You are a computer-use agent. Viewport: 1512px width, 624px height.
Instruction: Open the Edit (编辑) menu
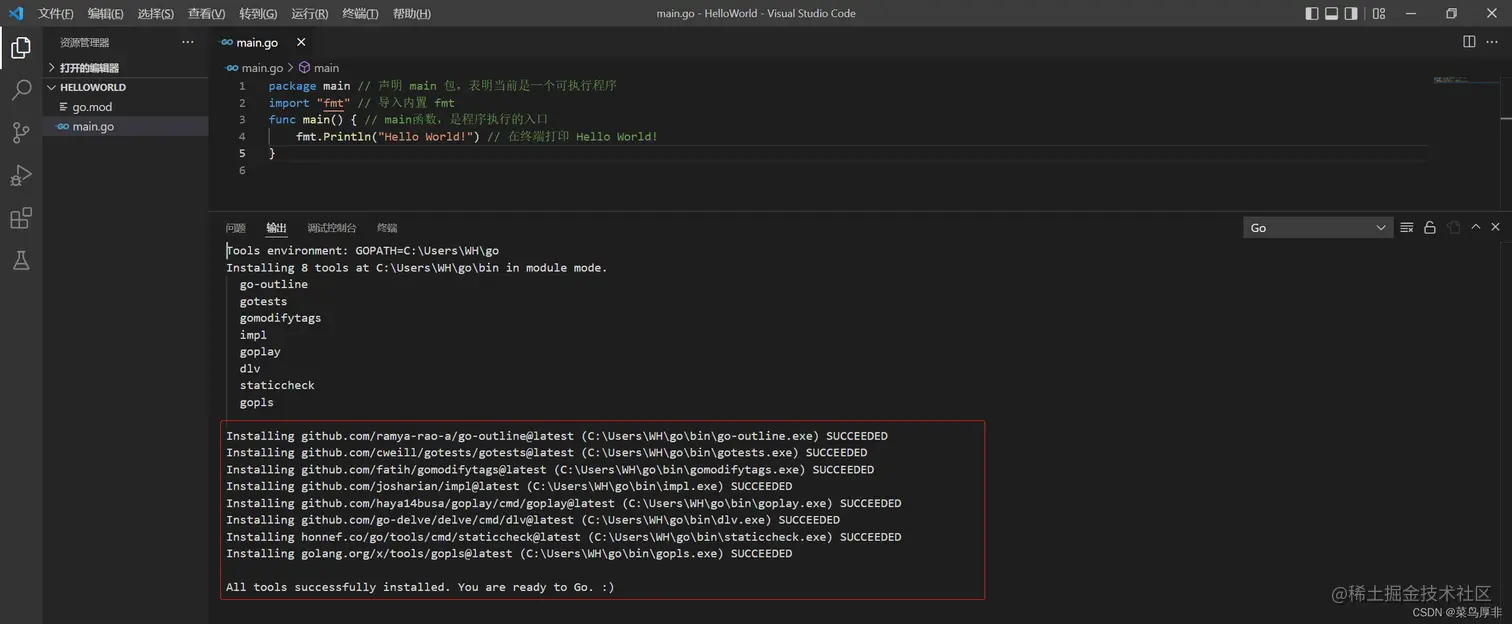[105, 13]
